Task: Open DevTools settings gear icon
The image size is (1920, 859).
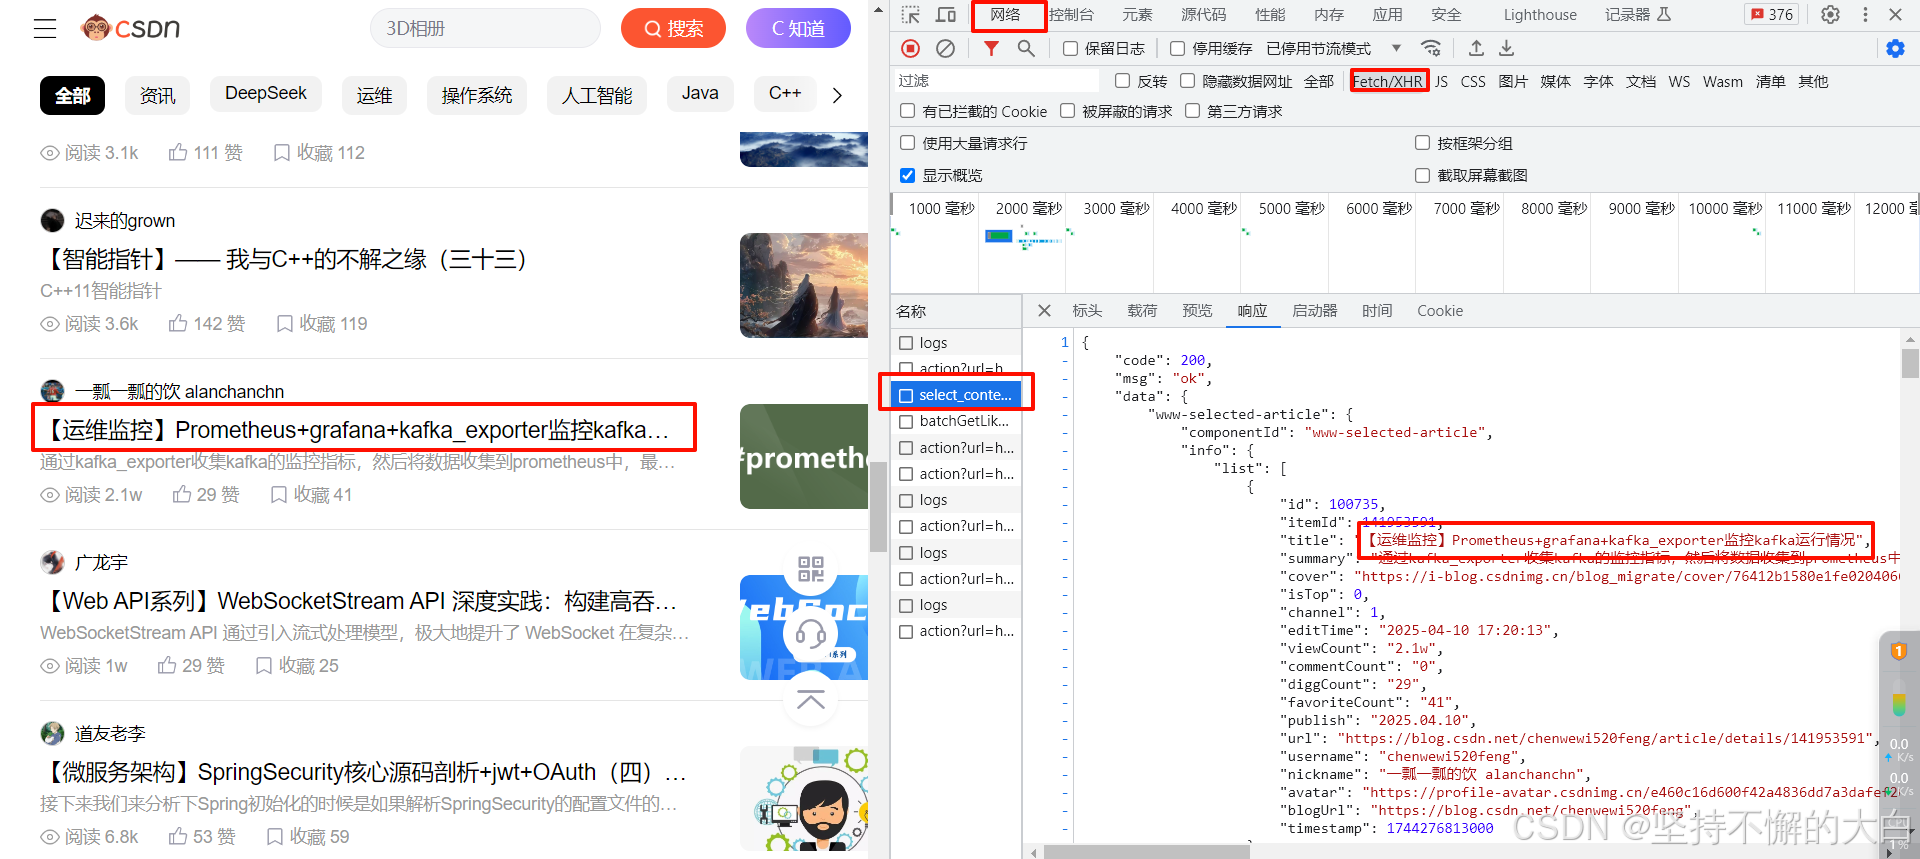Action: point(1830,14)
